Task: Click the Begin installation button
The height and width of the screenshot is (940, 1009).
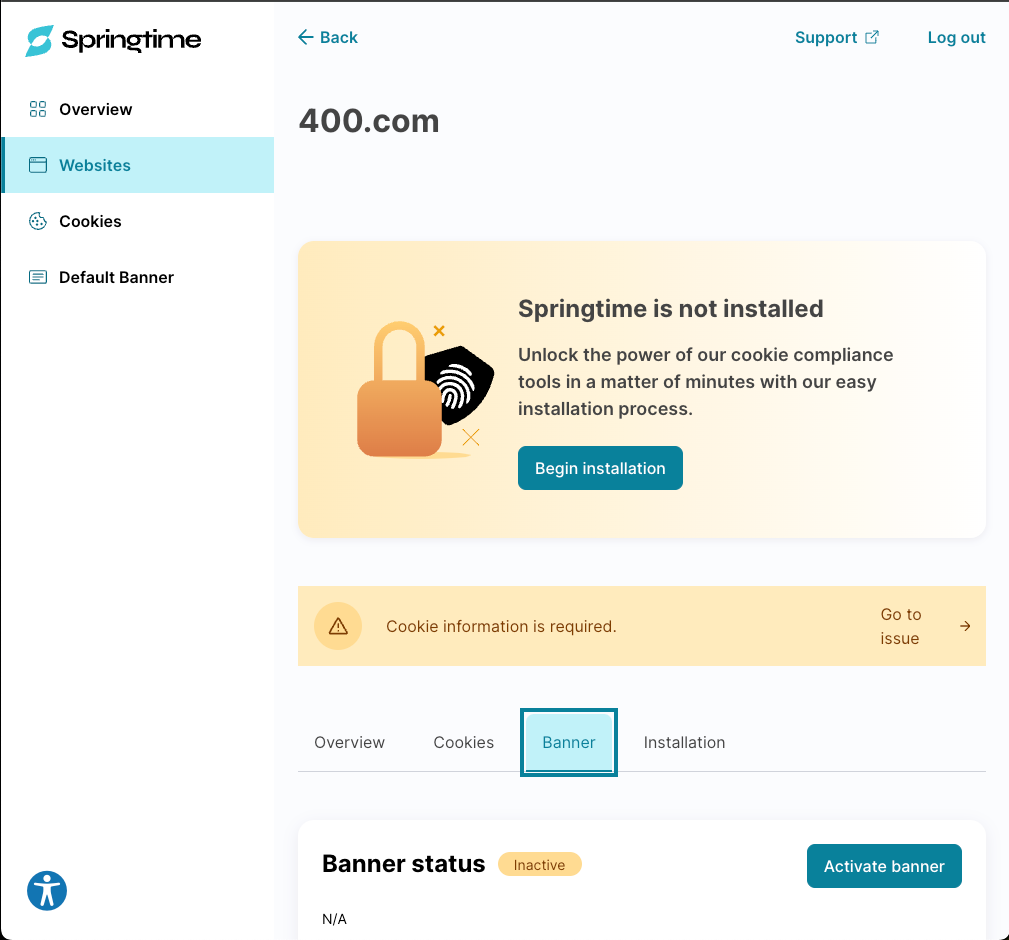Action: 600,467
